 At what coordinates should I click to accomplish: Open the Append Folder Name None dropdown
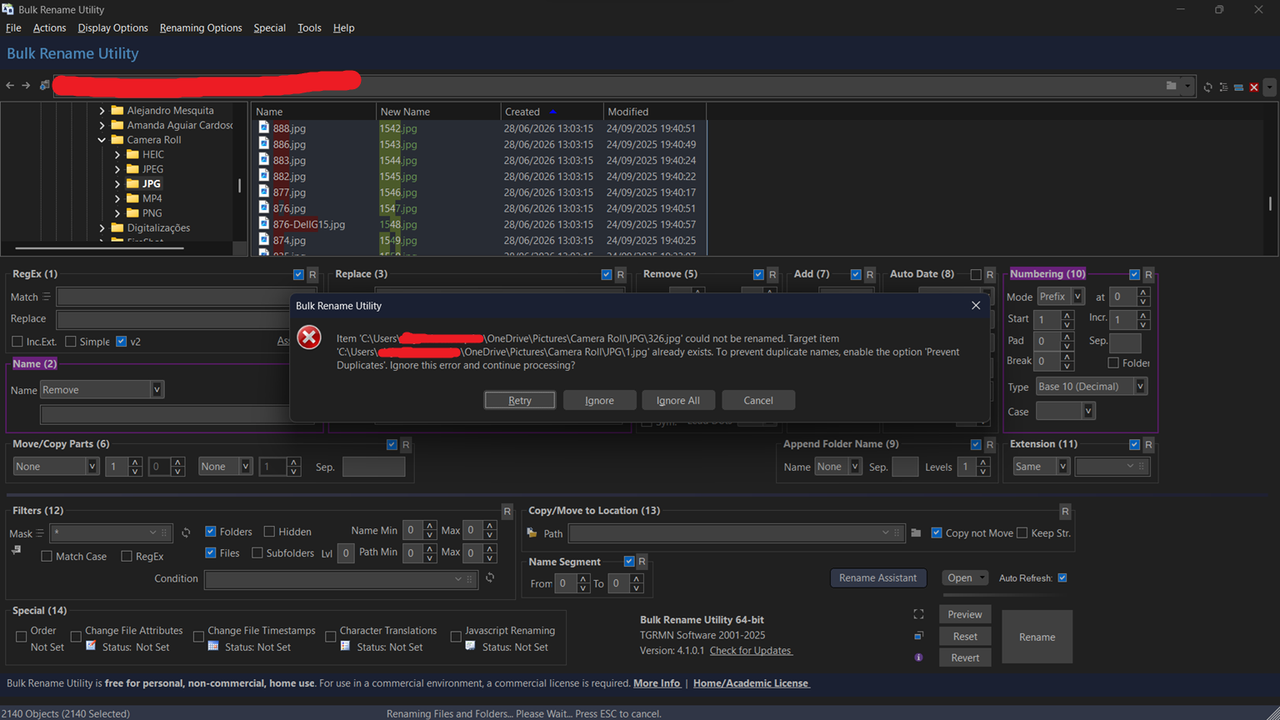tap(838, 466)
